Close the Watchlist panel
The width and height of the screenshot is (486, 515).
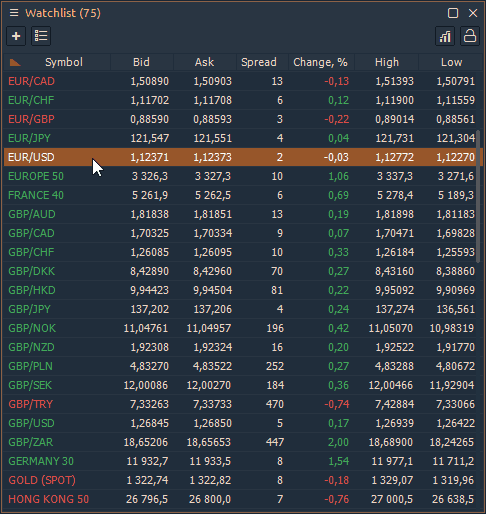pyautogui.click(x=473, y=13)
